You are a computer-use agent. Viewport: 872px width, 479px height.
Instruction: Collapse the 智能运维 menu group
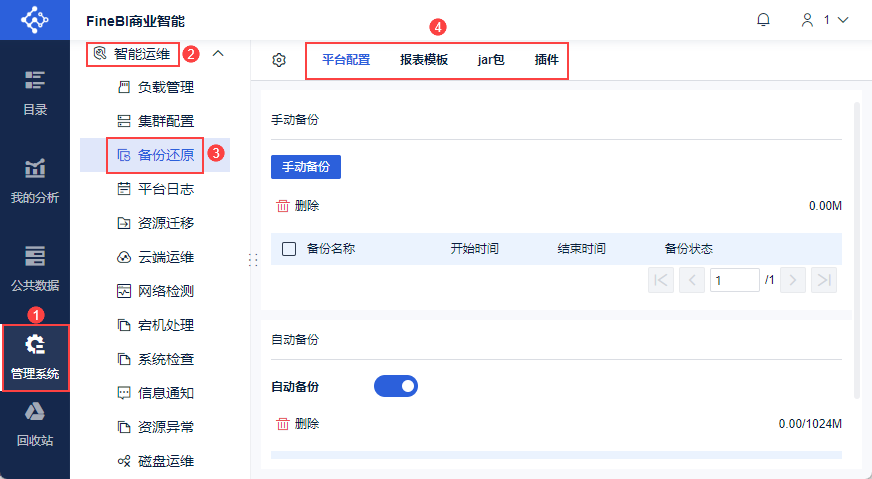click(x=218, y=53)
